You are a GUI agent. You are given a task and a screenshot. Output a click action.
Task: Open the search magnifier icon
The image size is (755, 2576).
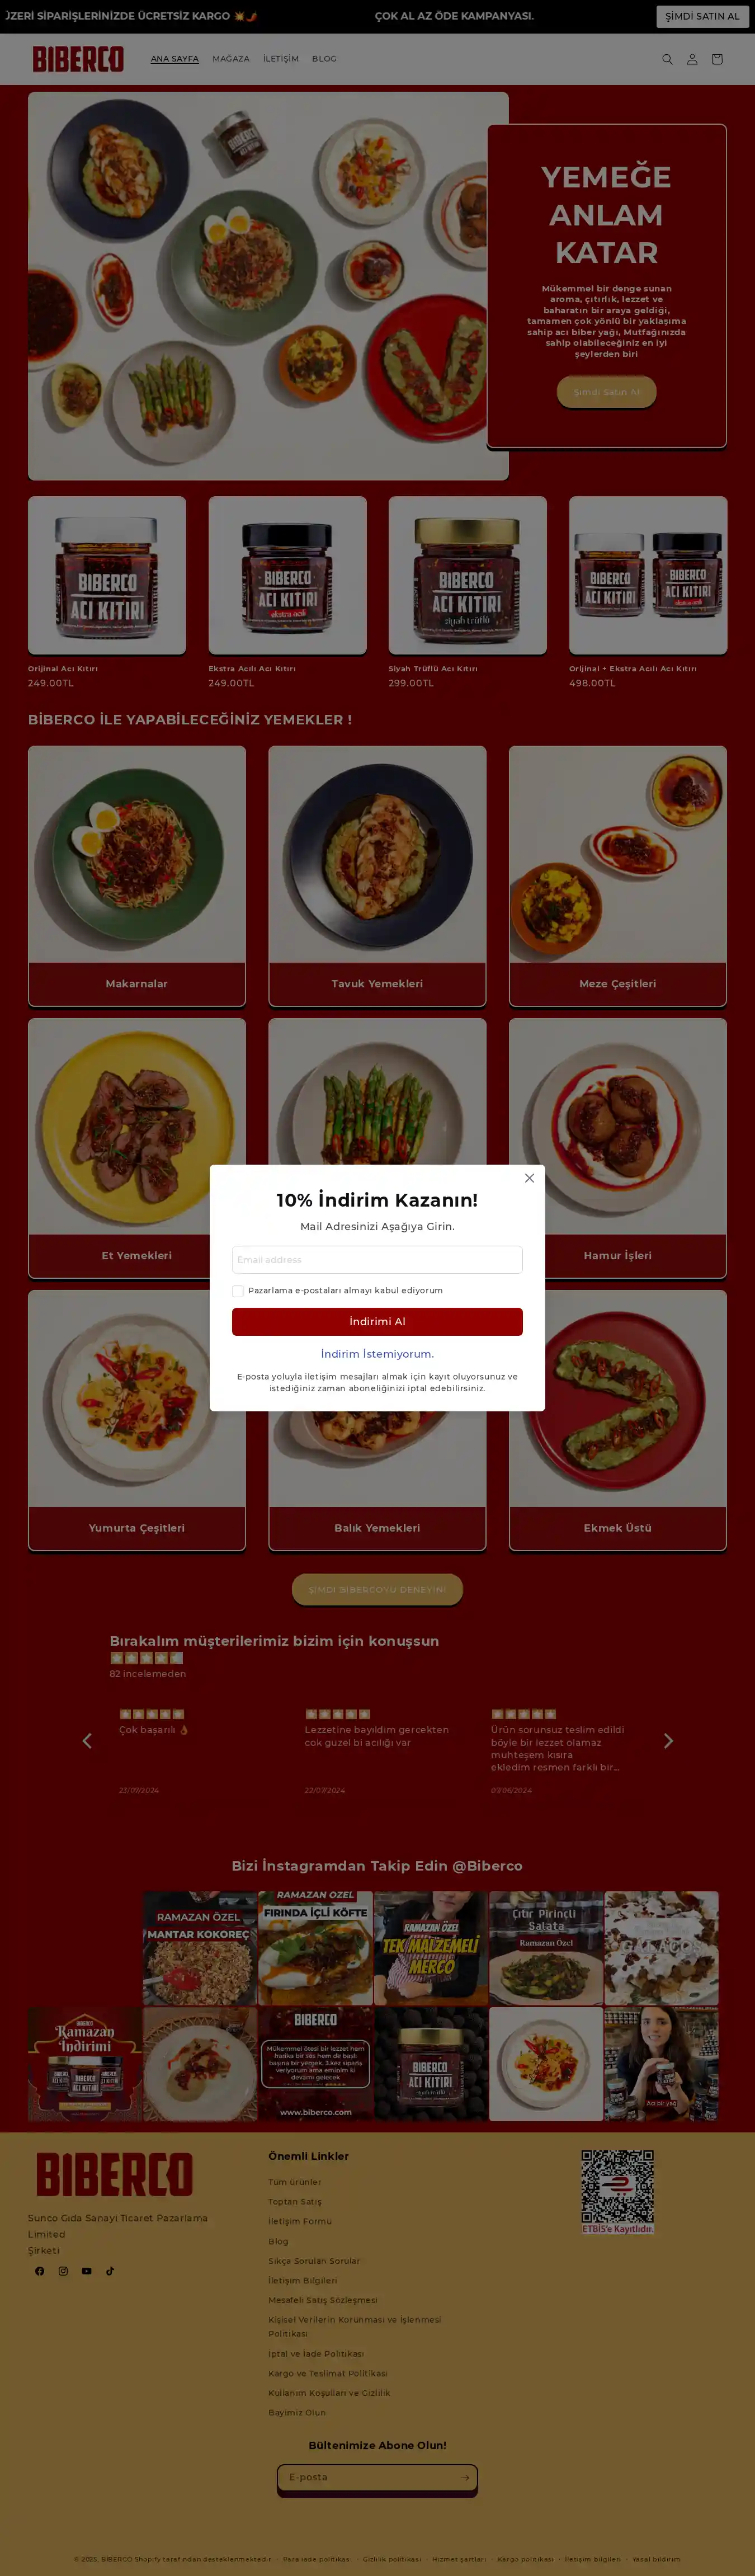click(x=667, y=59)
